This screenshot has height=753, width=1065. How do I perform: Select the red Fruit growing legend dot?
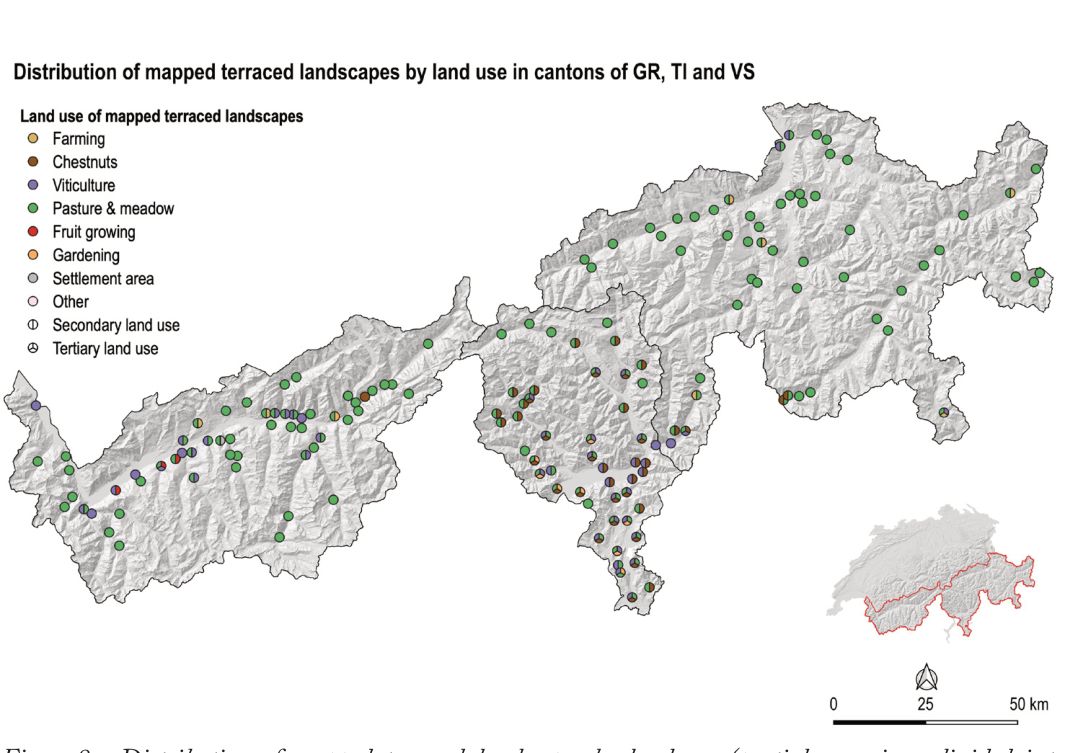(33, 232)
